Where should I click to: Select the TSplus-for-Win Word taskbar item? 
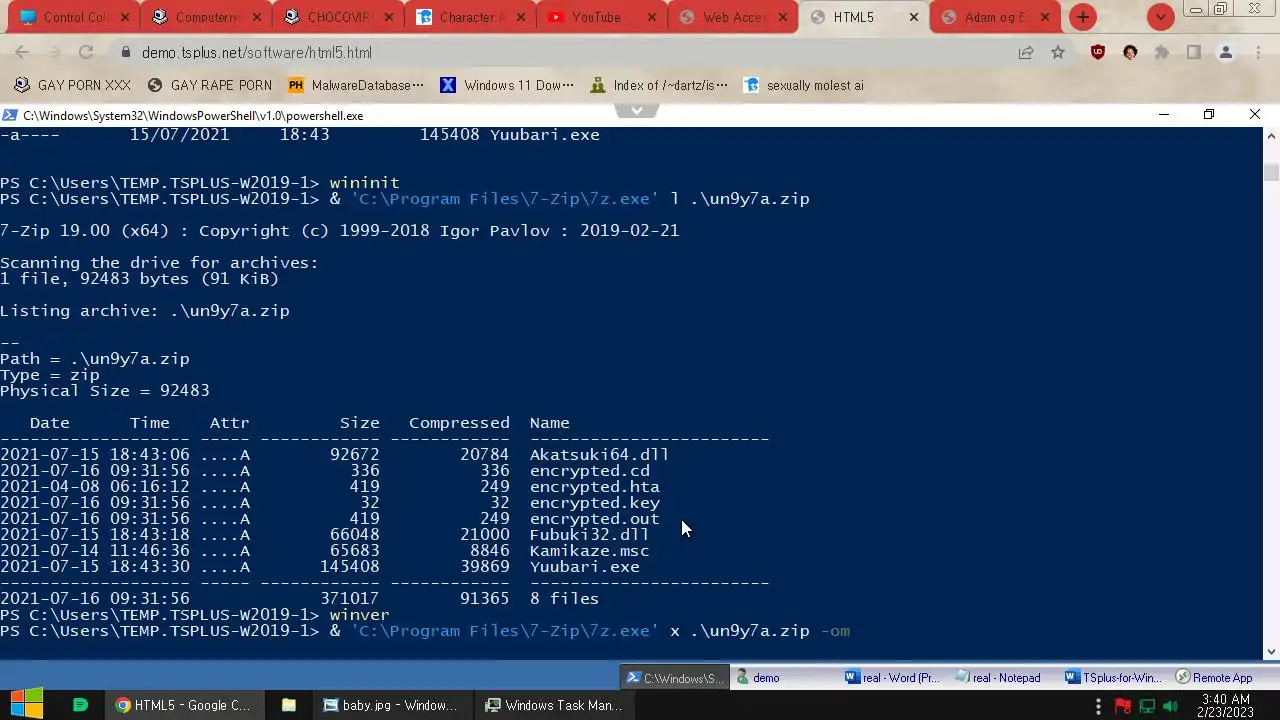1113,678
